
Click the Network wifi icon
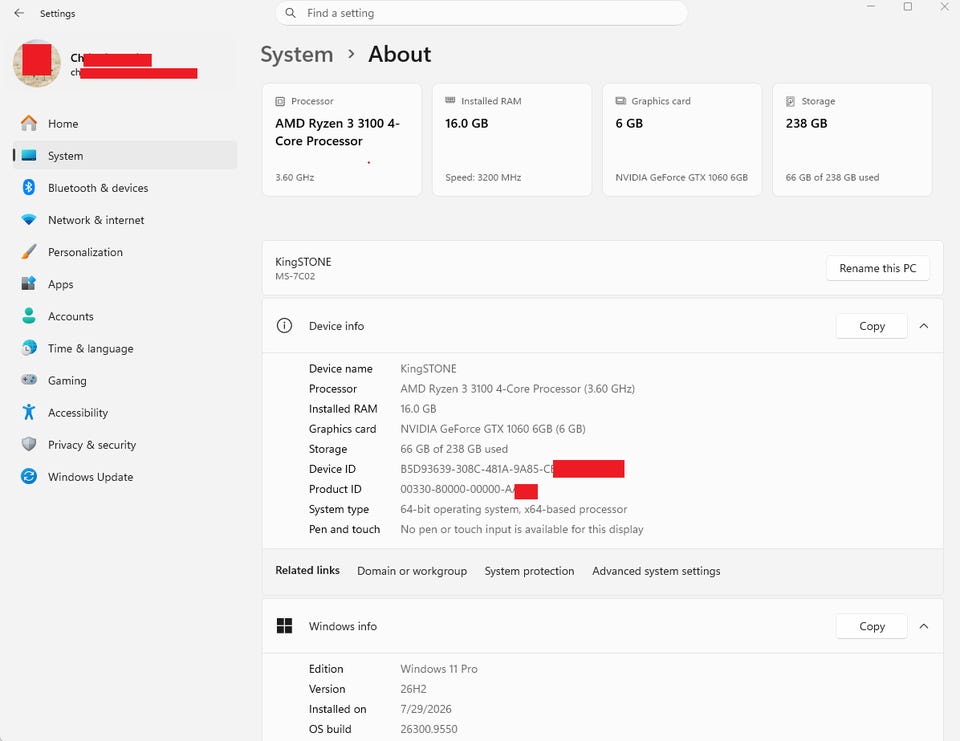pyautogui.click(x=29, y=219)
